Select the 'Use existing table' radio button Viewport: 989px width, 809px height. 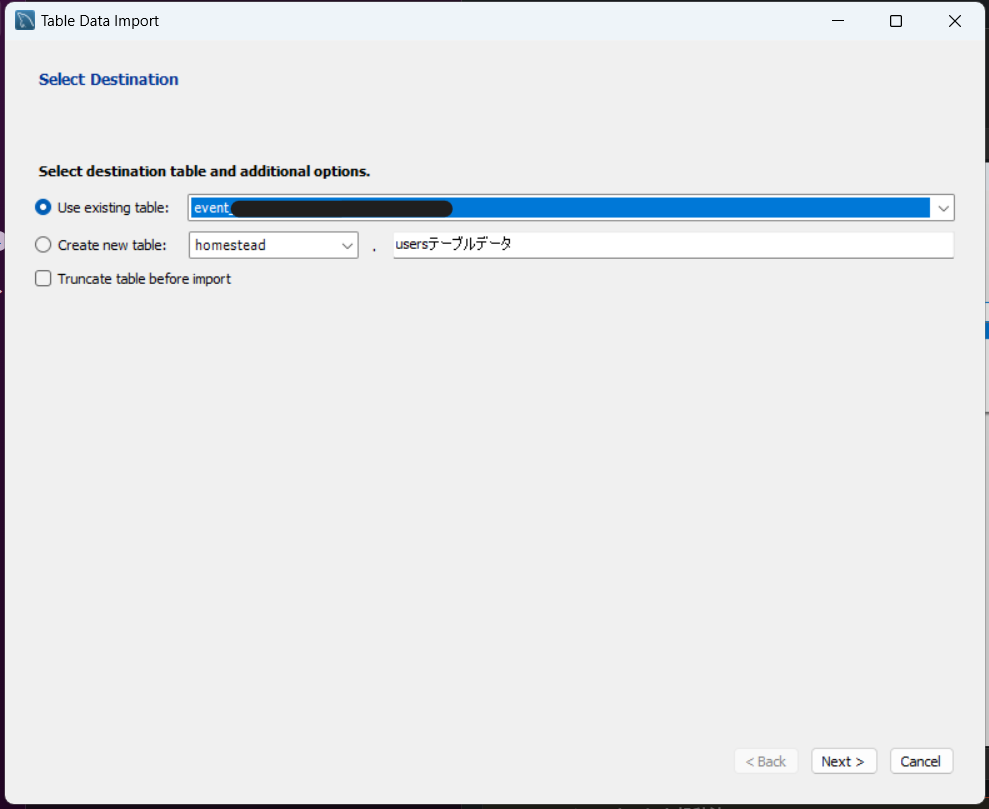click(x=43, y=207)
